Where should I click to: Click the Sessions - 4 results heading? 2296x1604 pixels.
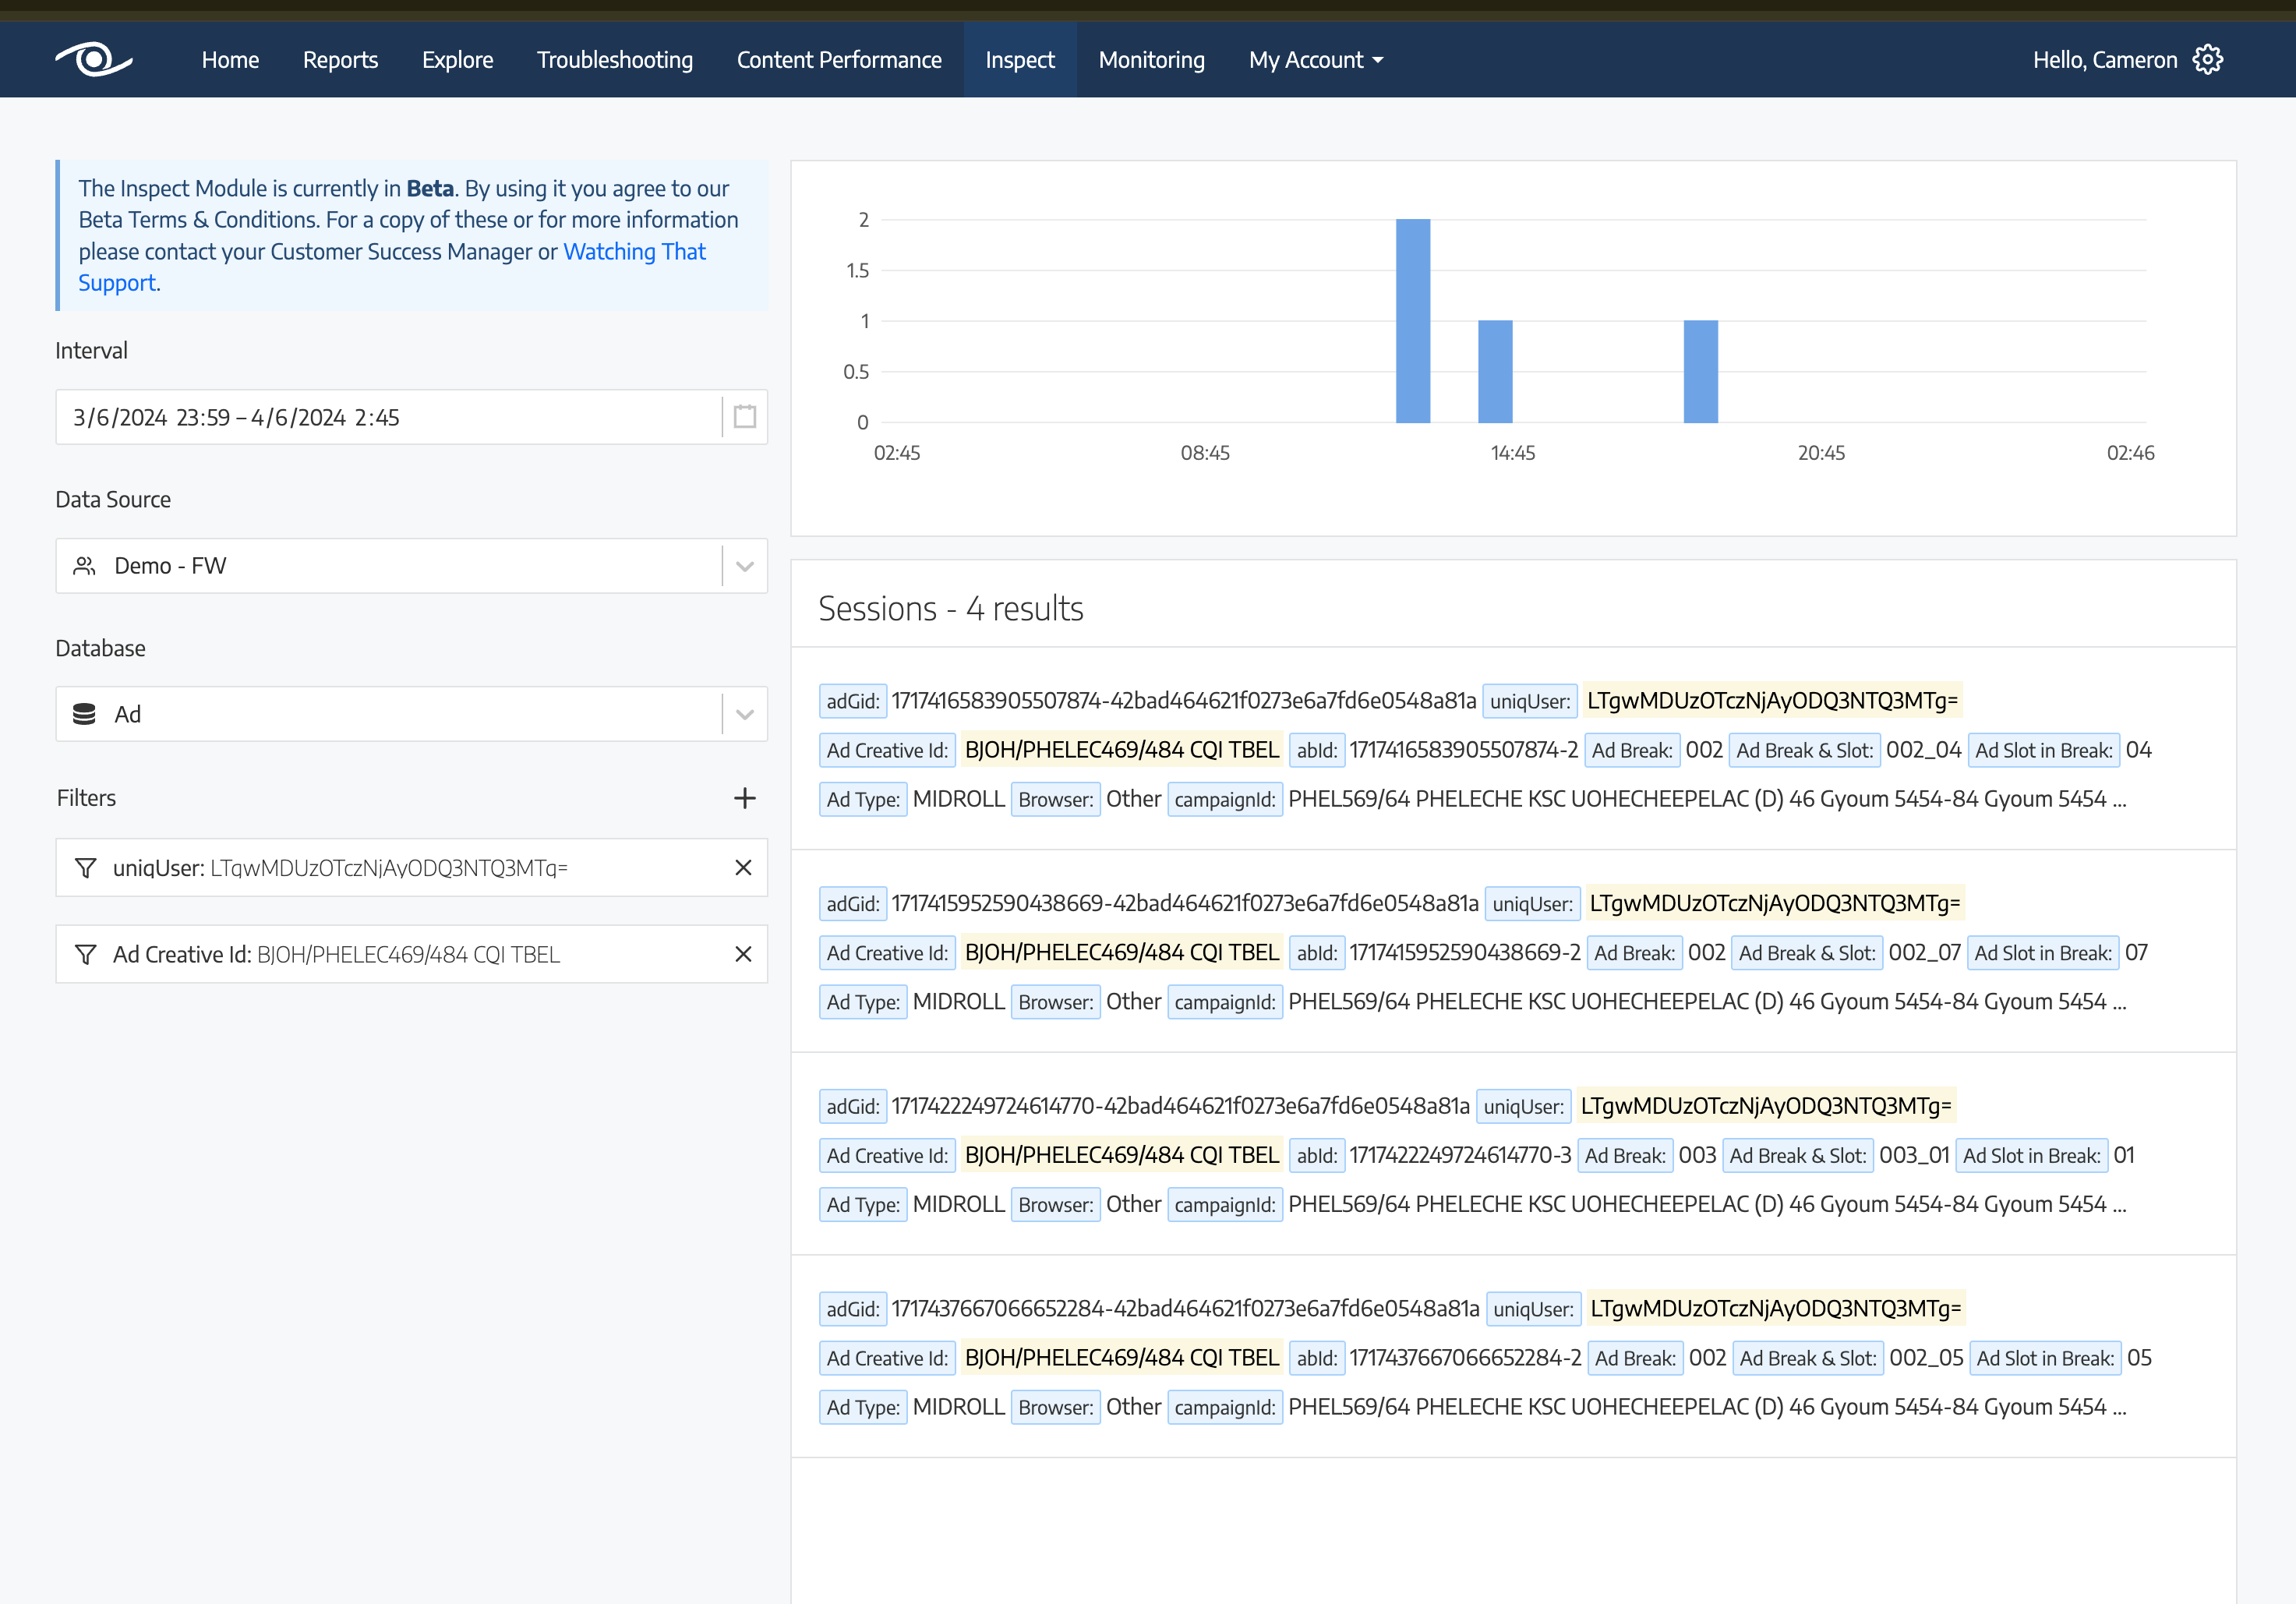pos(951,608)
